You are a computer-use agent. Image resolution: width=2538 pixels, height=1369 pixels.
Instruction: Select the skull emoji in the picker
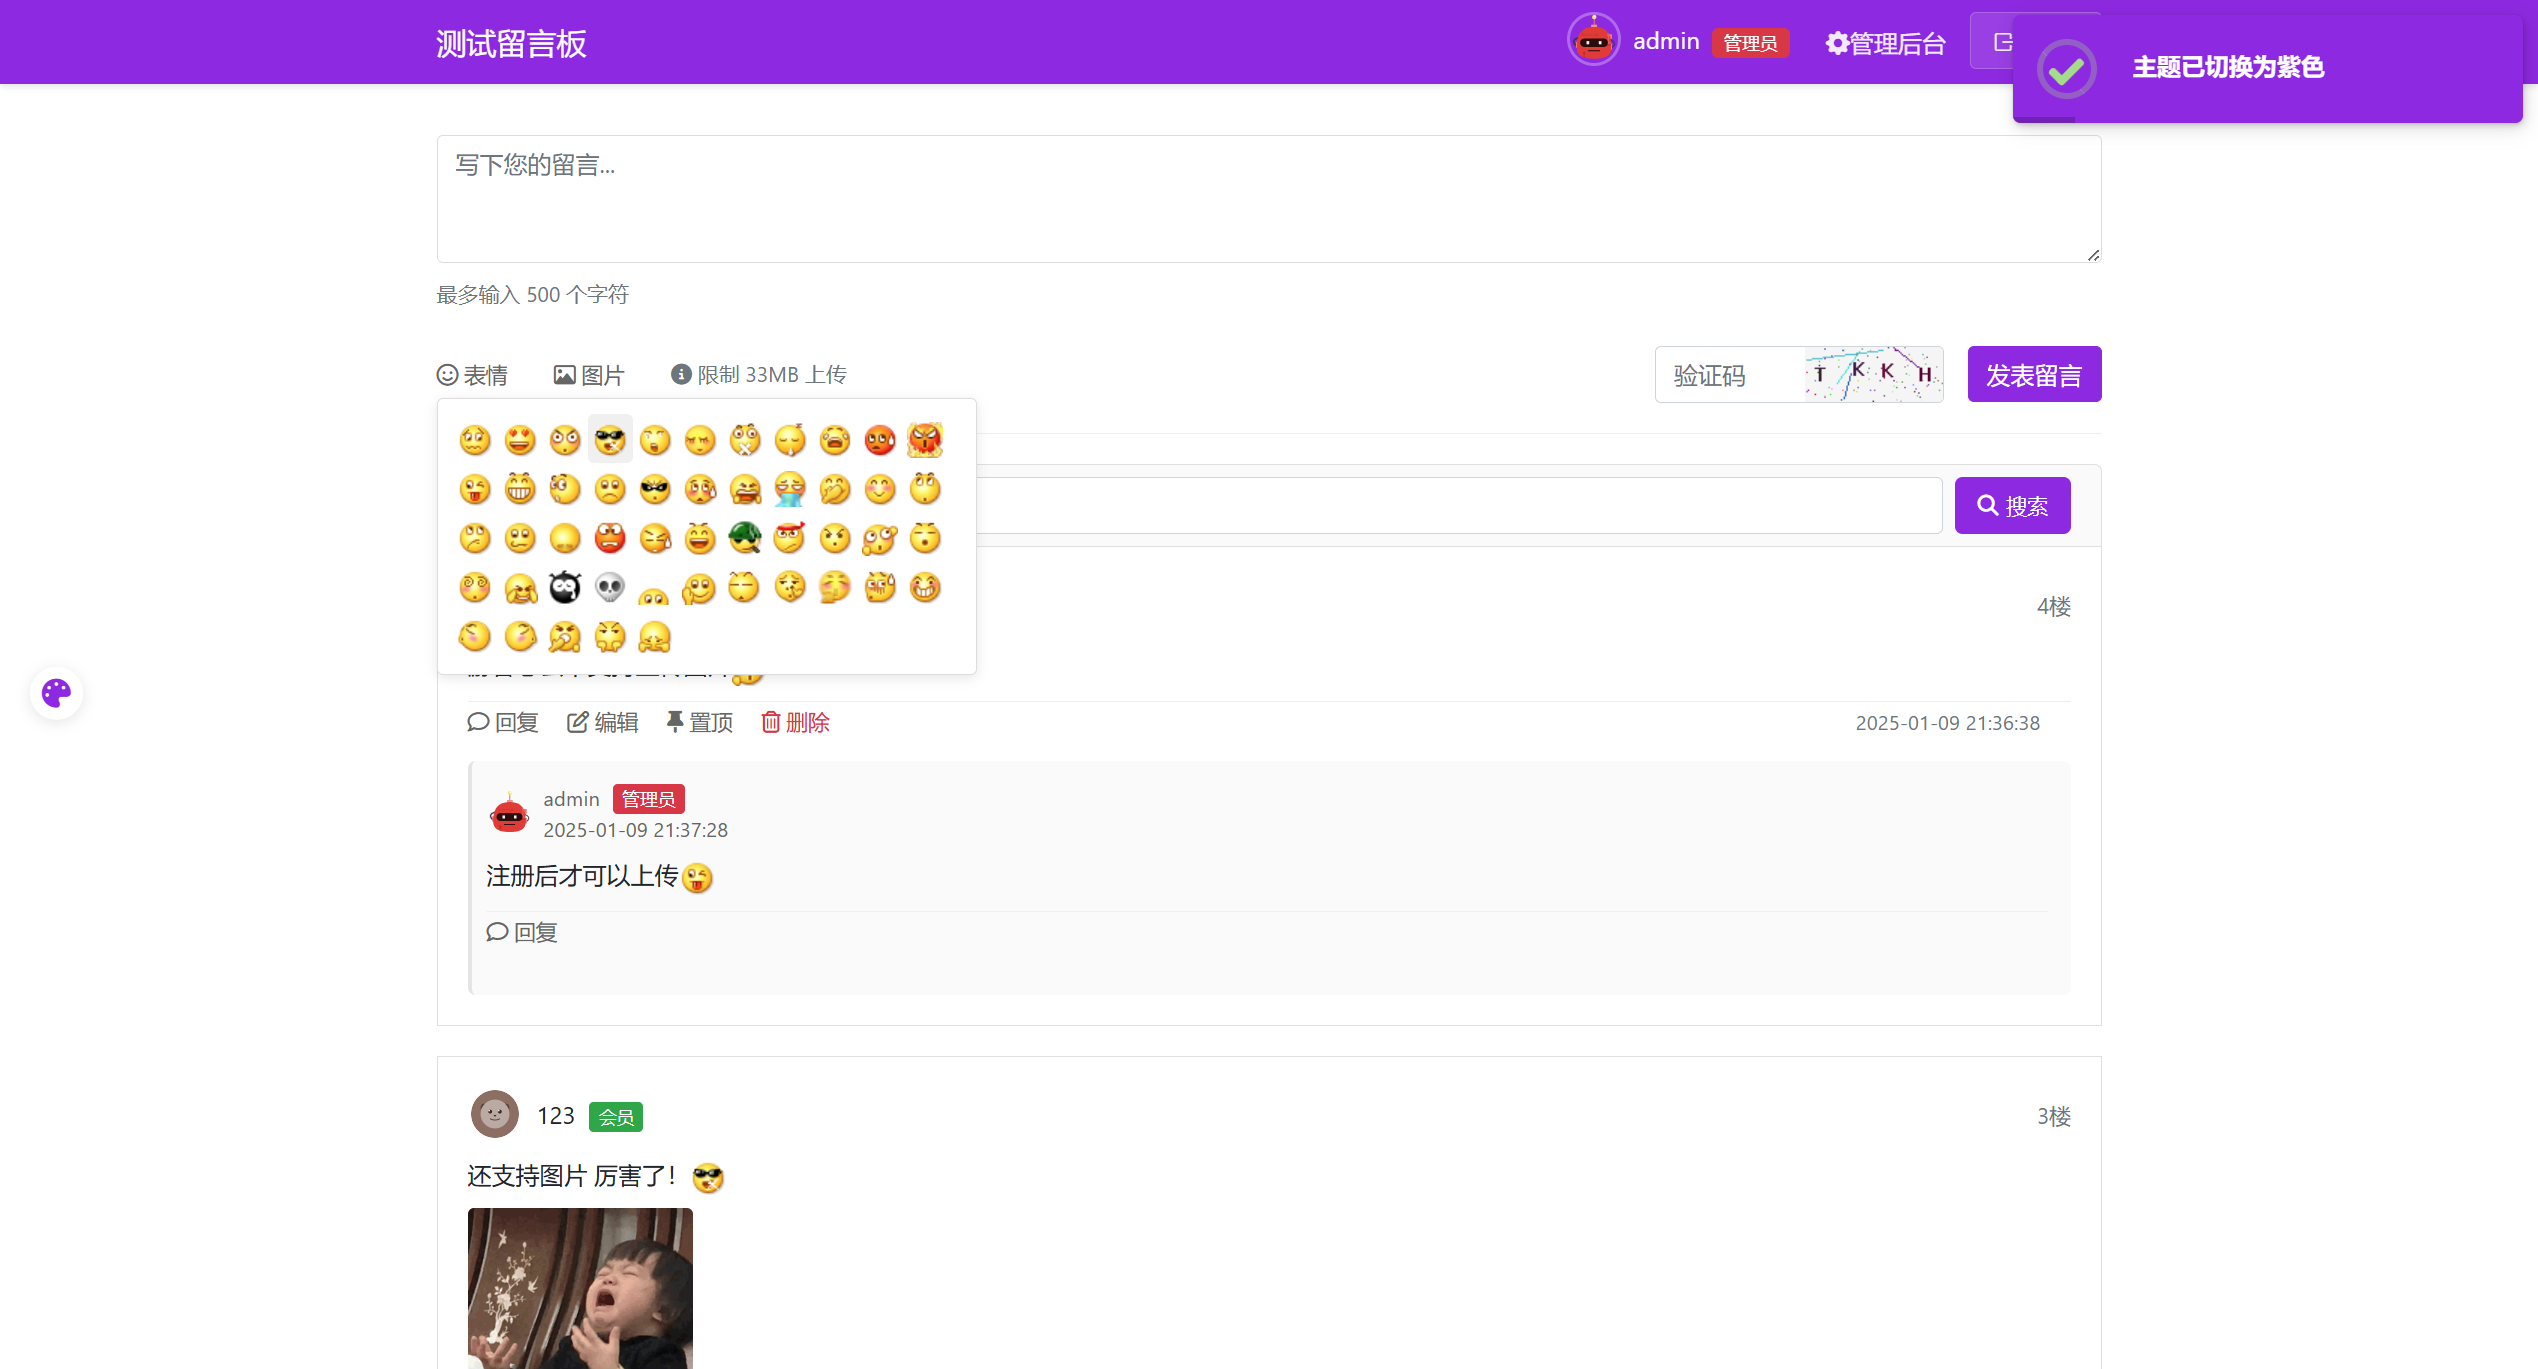coord(610,587)
